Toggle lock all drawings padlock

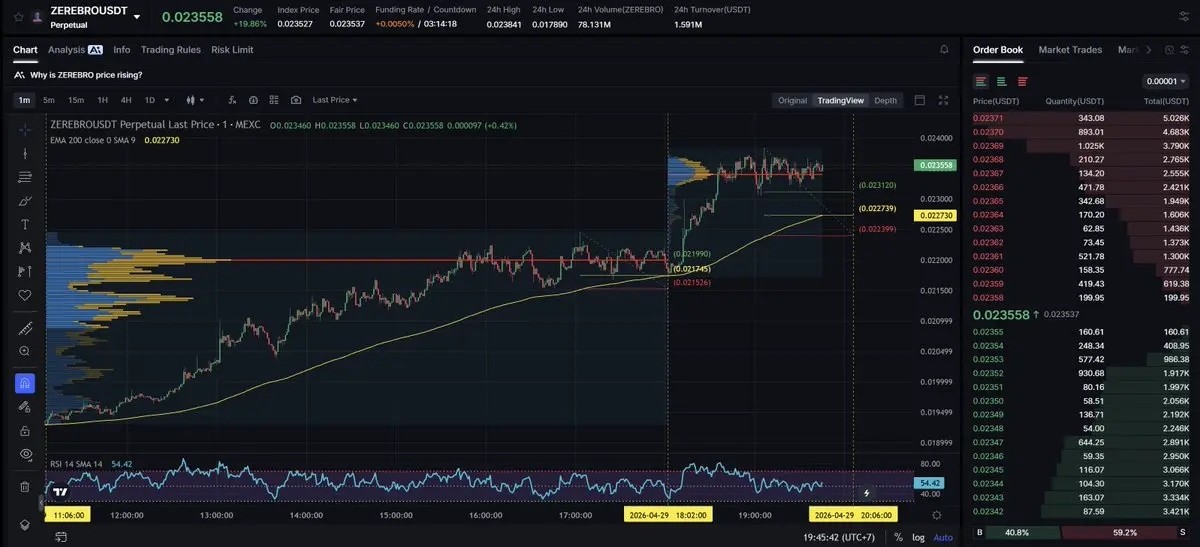tap(25, 430)
